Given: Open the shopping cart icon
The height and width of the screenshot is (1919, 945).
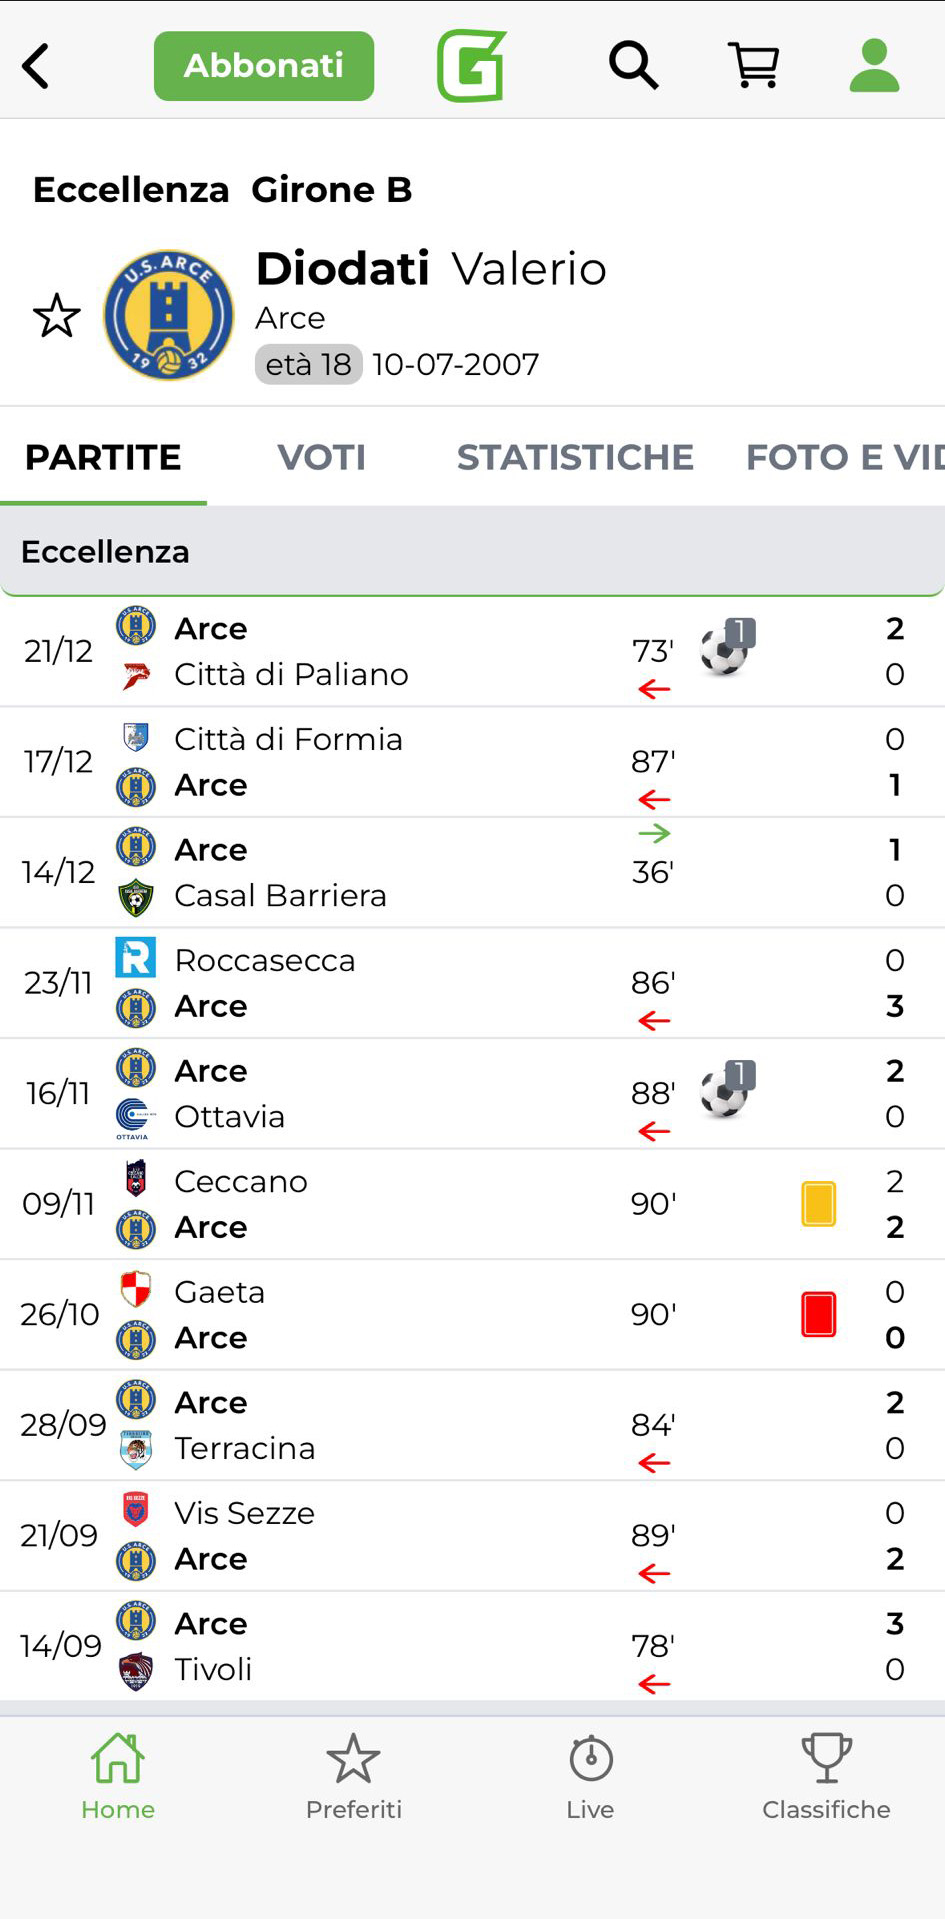Looking at the screenshot, I should tap(754, 66).
